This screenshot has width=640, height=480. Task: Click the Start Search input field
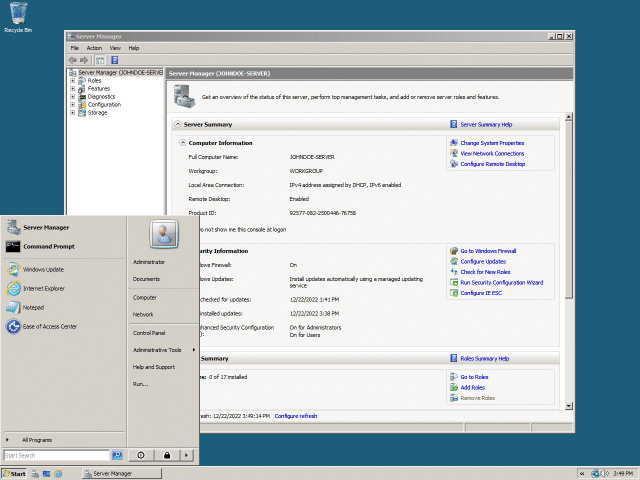56,455
